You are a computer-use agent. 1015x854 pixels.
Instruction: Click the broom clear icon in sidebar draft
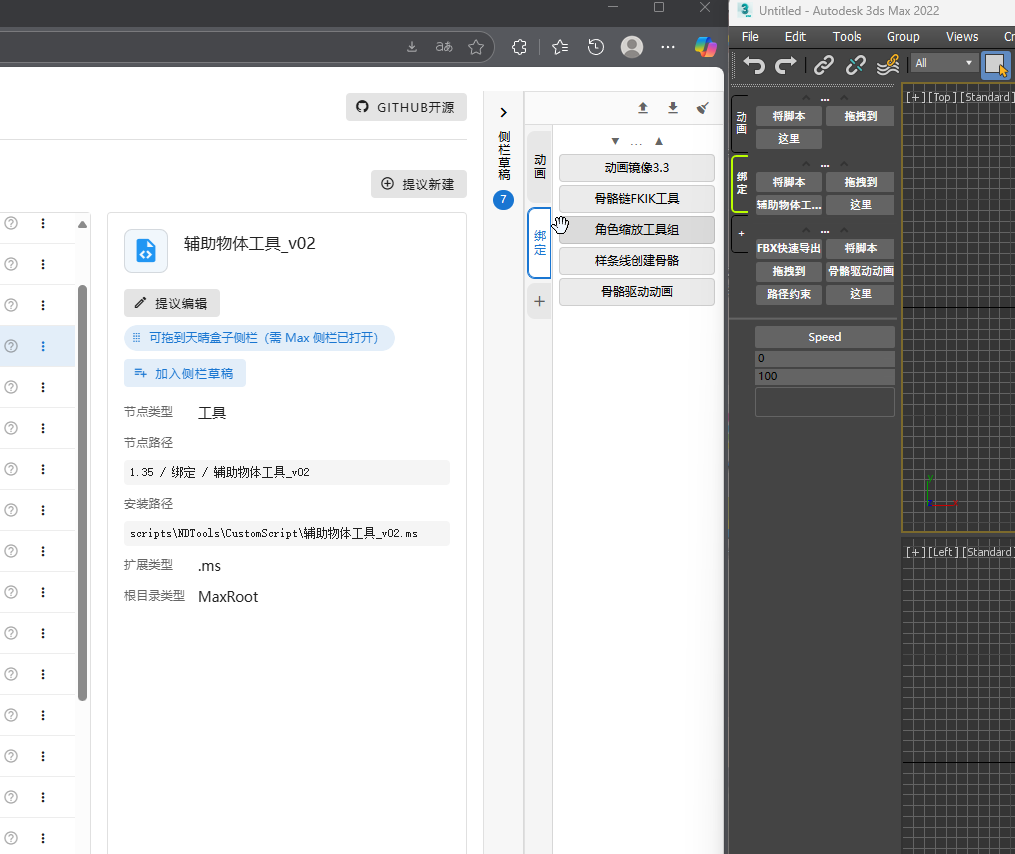(702, 107)
